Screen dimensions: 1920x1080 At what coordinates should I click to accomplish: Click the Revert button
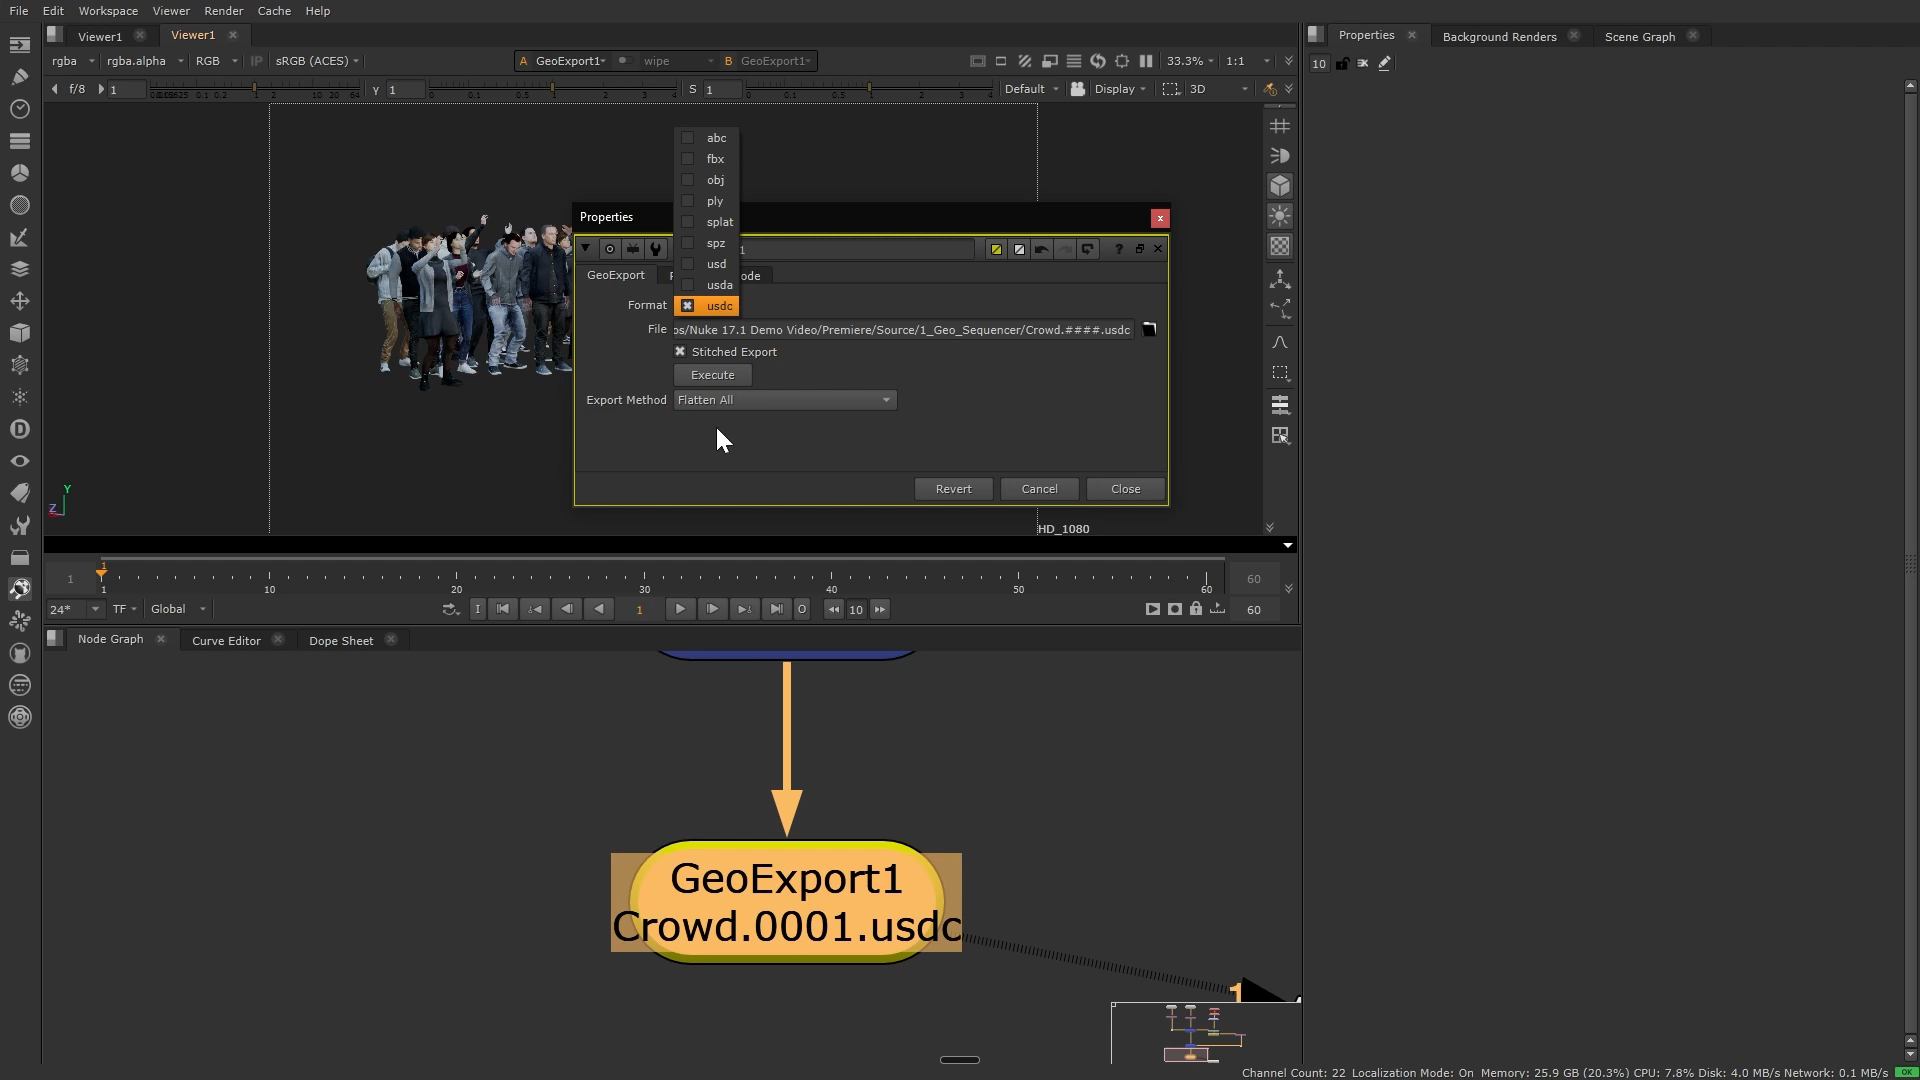click(x=953, y=489)
